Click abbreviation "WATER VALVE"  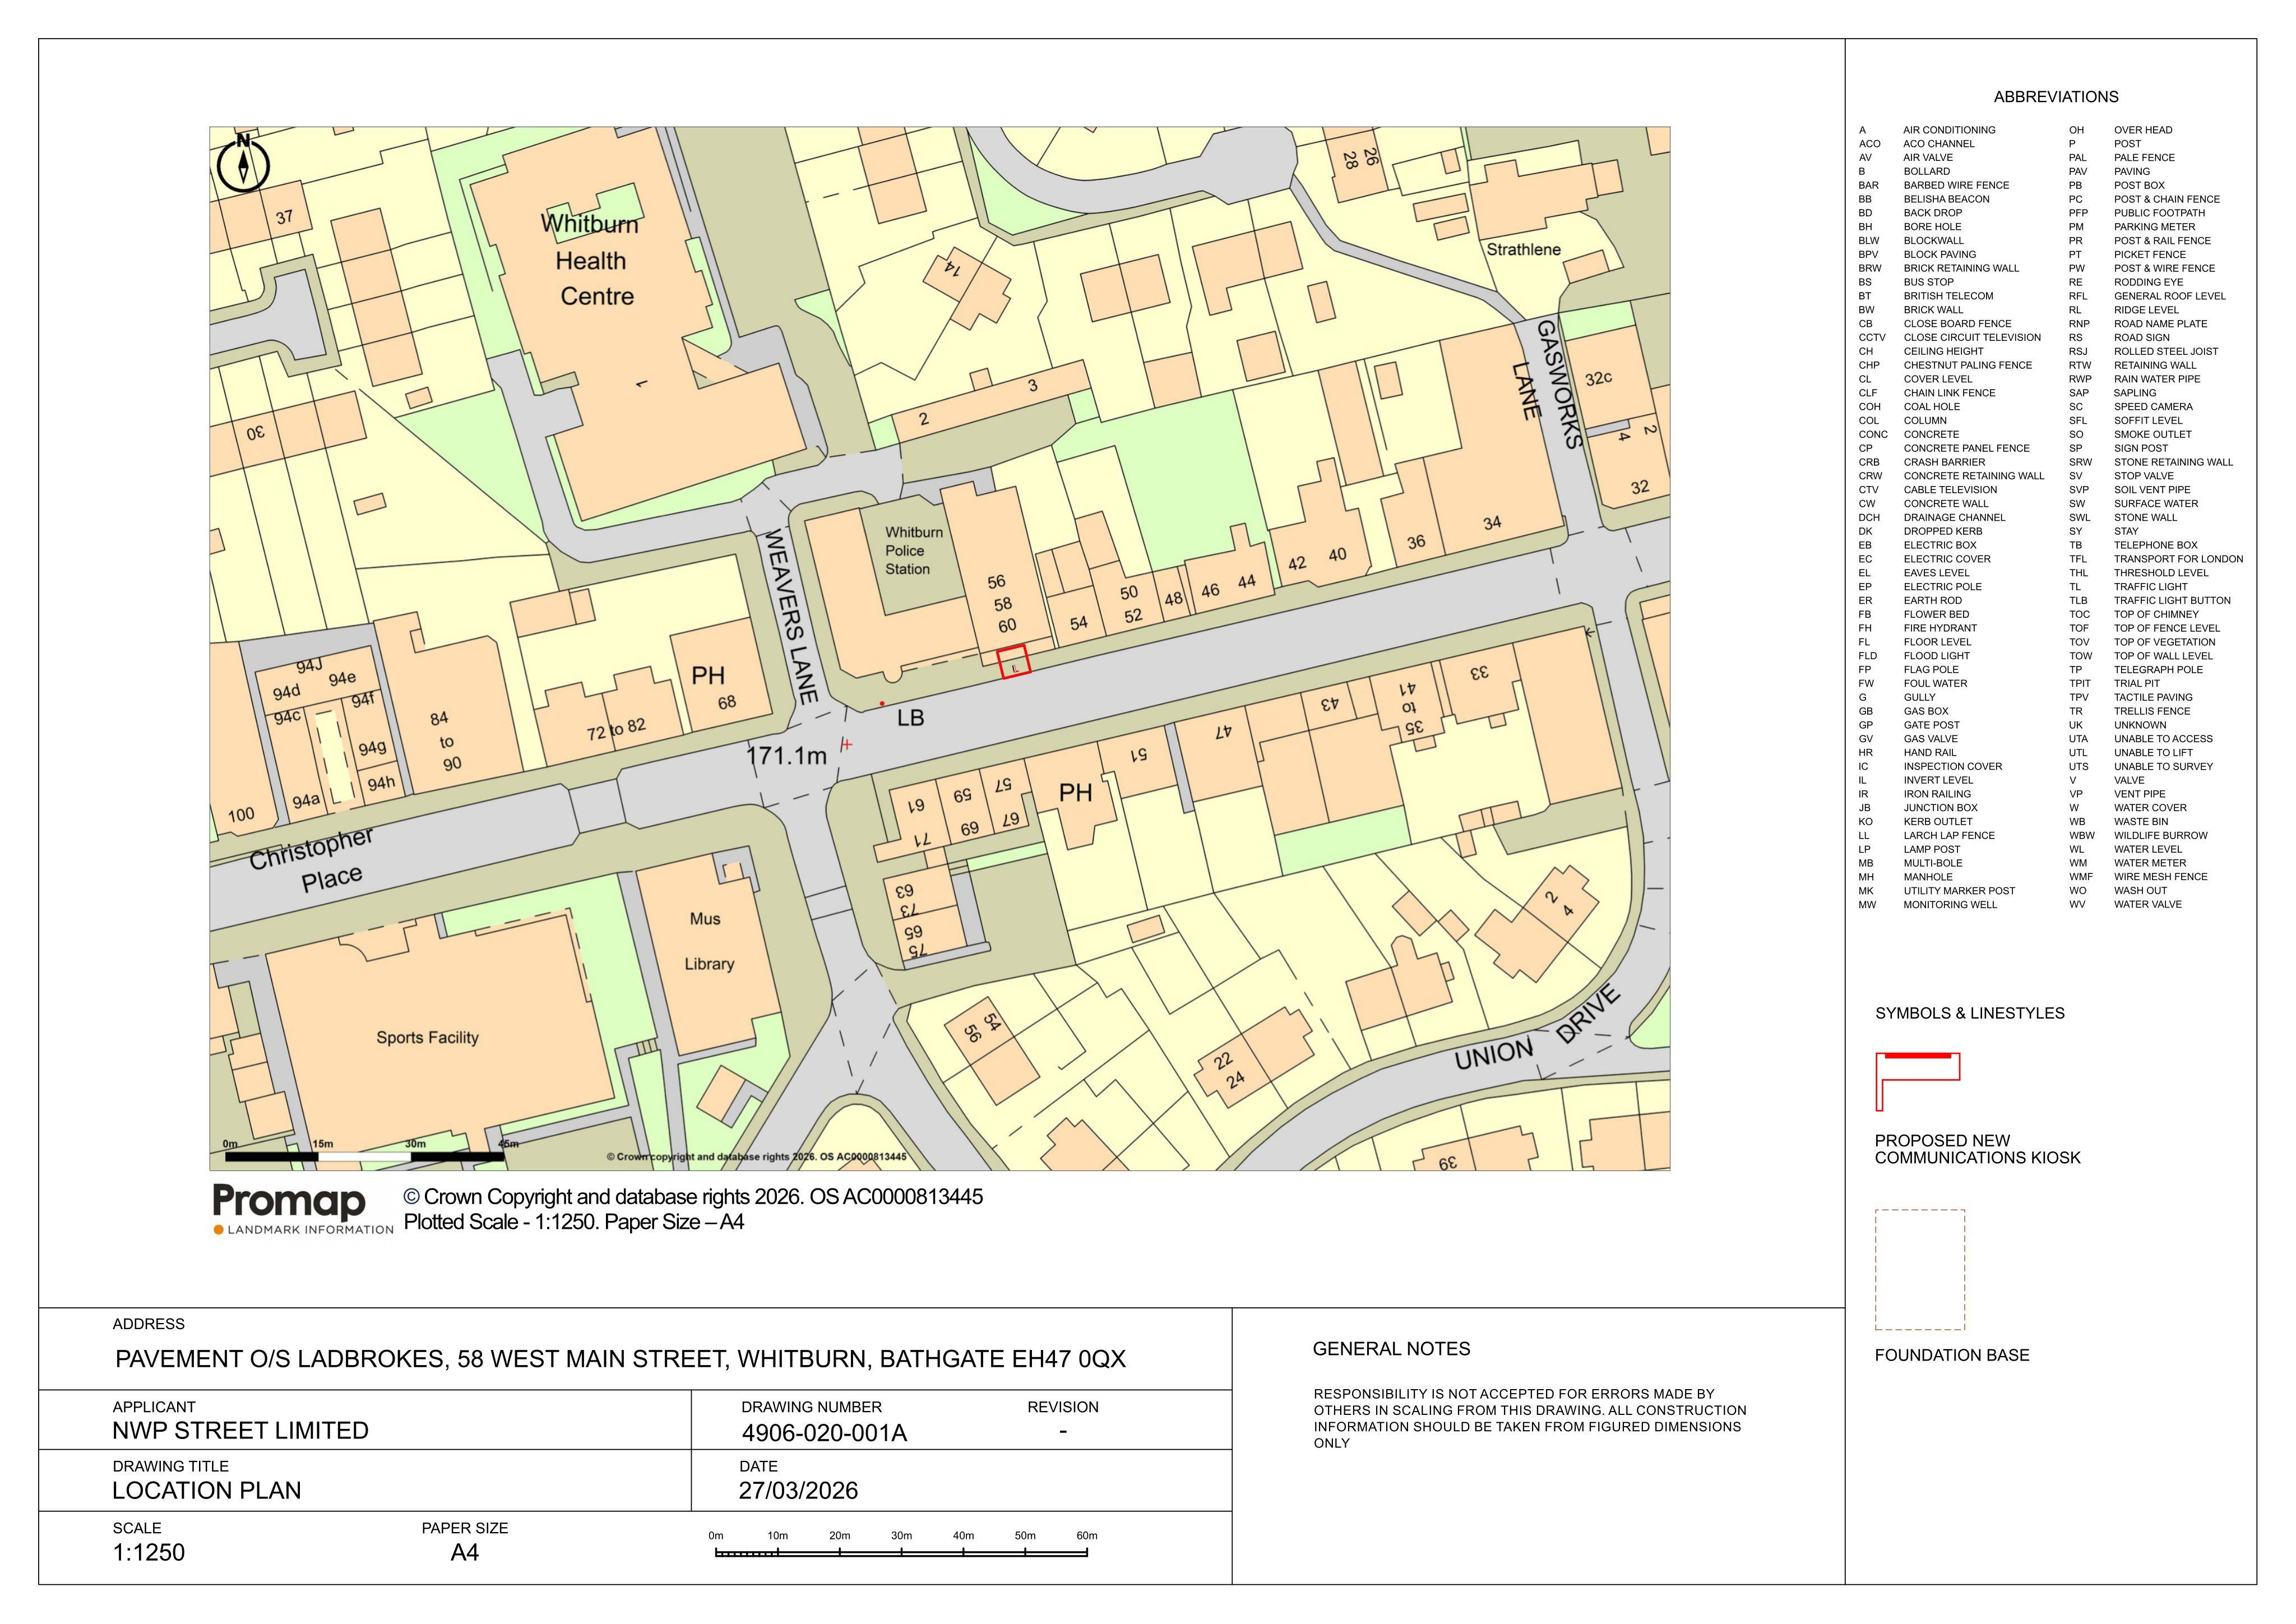point(2148,905)
